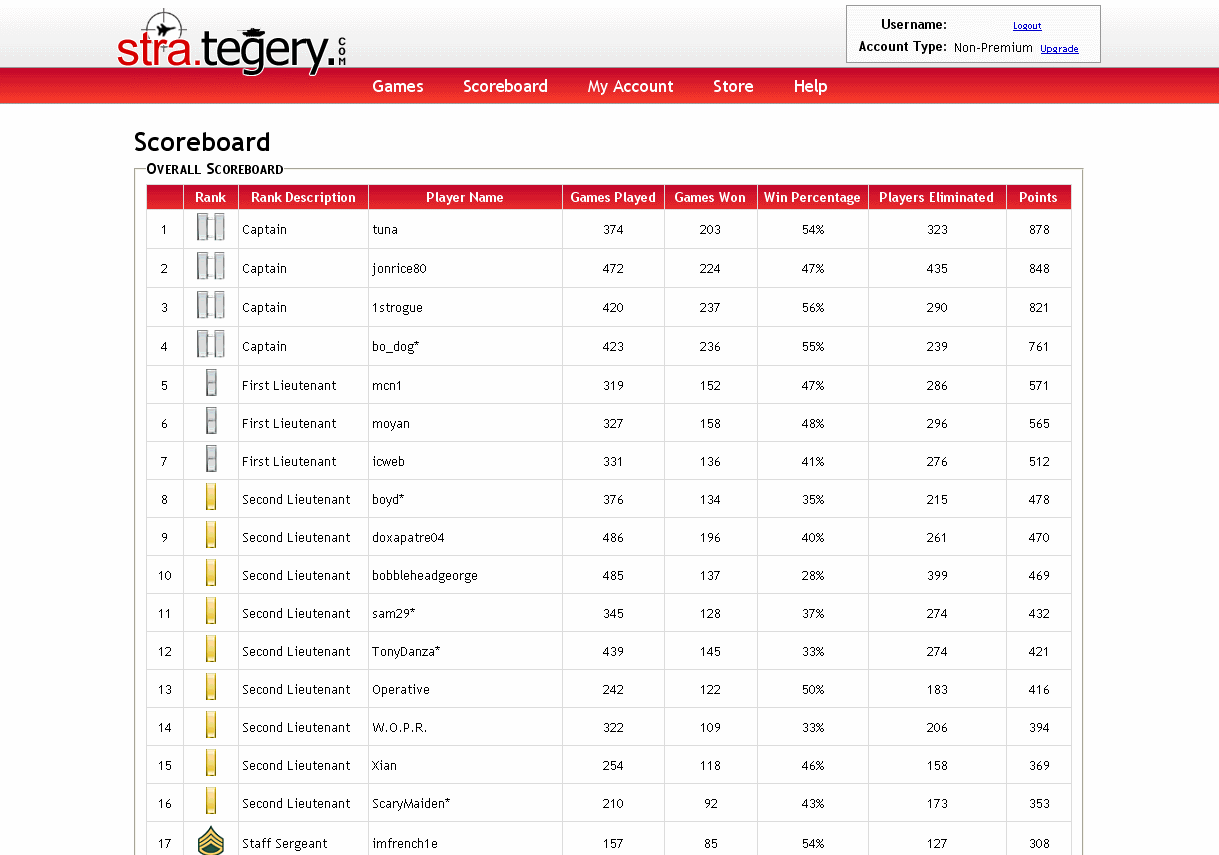Viewport: 1219px width, 855px height.
Task: Open the Scoreboard menu item
Action: click(505, 86)
